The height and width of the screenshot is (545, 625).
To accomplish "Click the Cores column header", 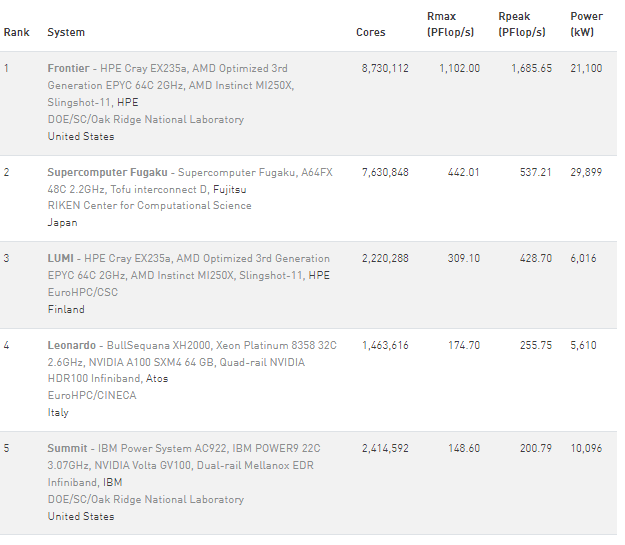I will [371, 33].
